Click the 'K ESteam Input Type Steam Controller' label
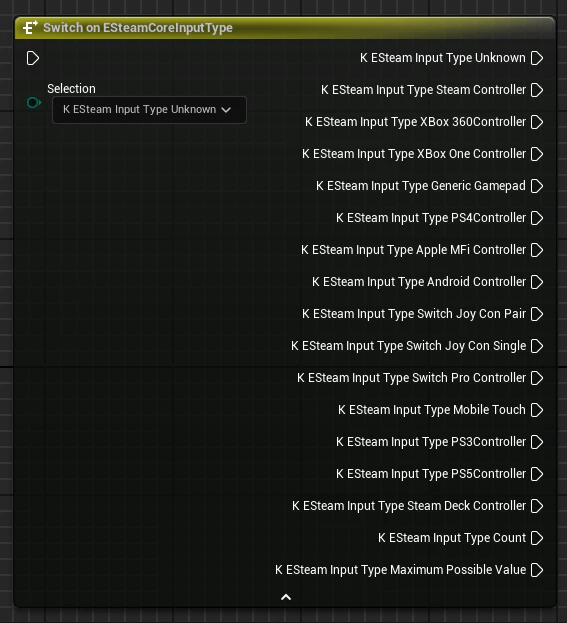 click(x=423, y=90)
